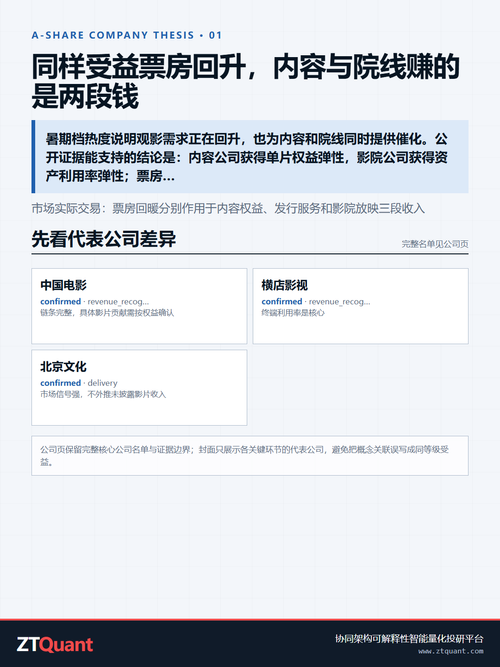Select the 北京文化 company card
Viewport: 500px width, 667px height.
point(139,388)
